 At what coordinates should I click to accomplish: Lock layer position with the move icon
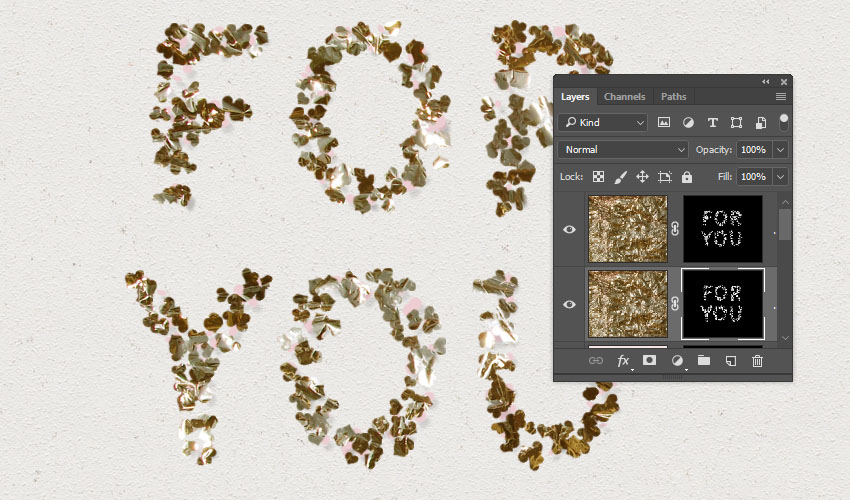(642, 177)
